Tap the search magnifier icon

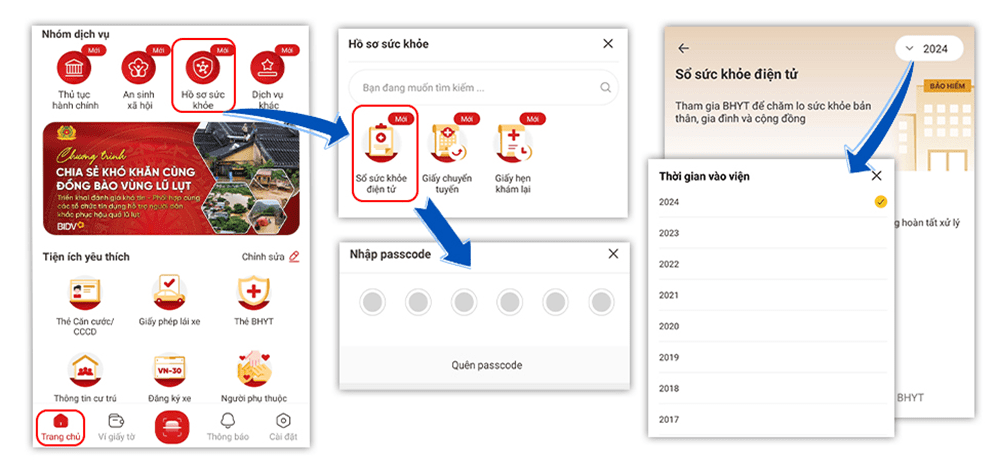click(x=605, y=88)
